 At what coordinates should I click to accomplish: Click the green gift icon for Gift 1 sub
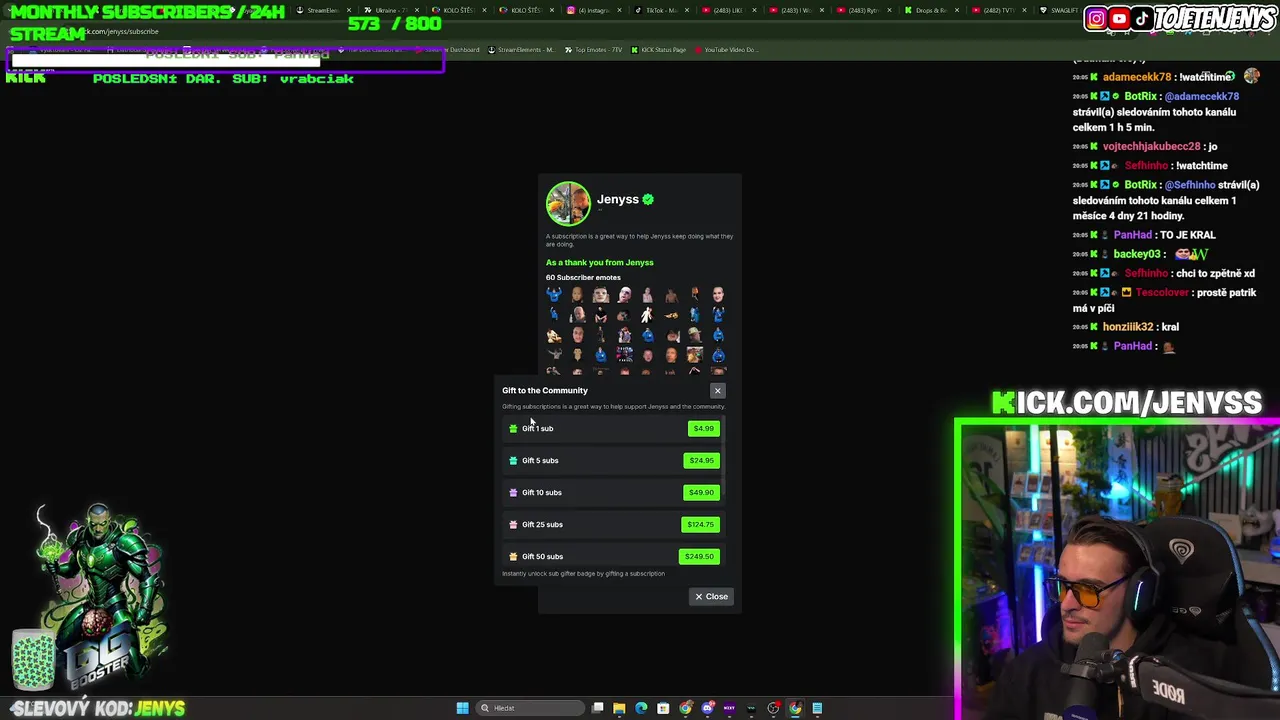pos(513,428)
